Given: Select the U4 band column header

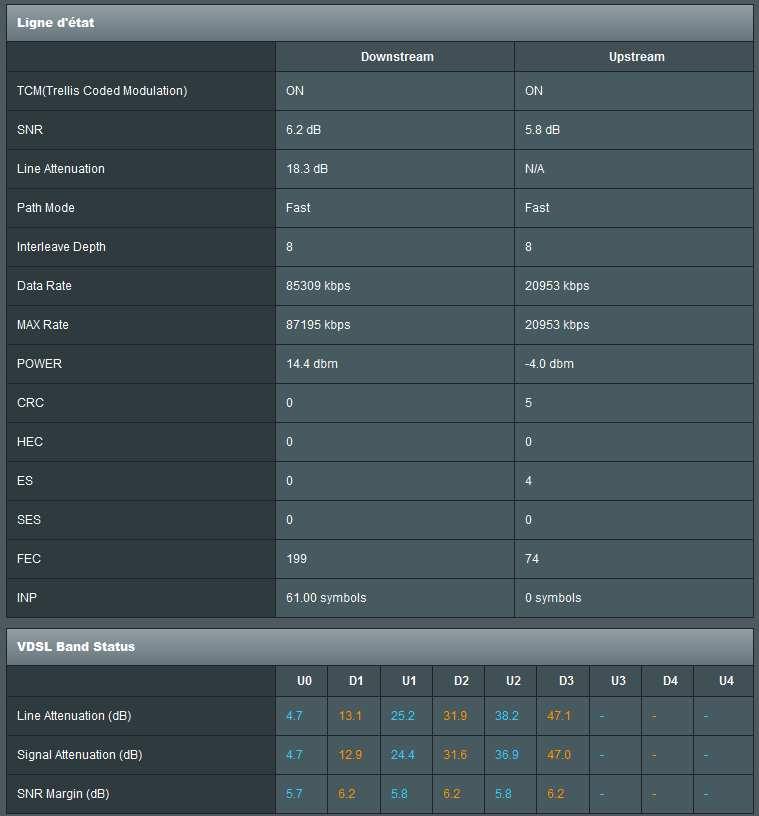Looking at the screenshot, I should tap(726, 681).
